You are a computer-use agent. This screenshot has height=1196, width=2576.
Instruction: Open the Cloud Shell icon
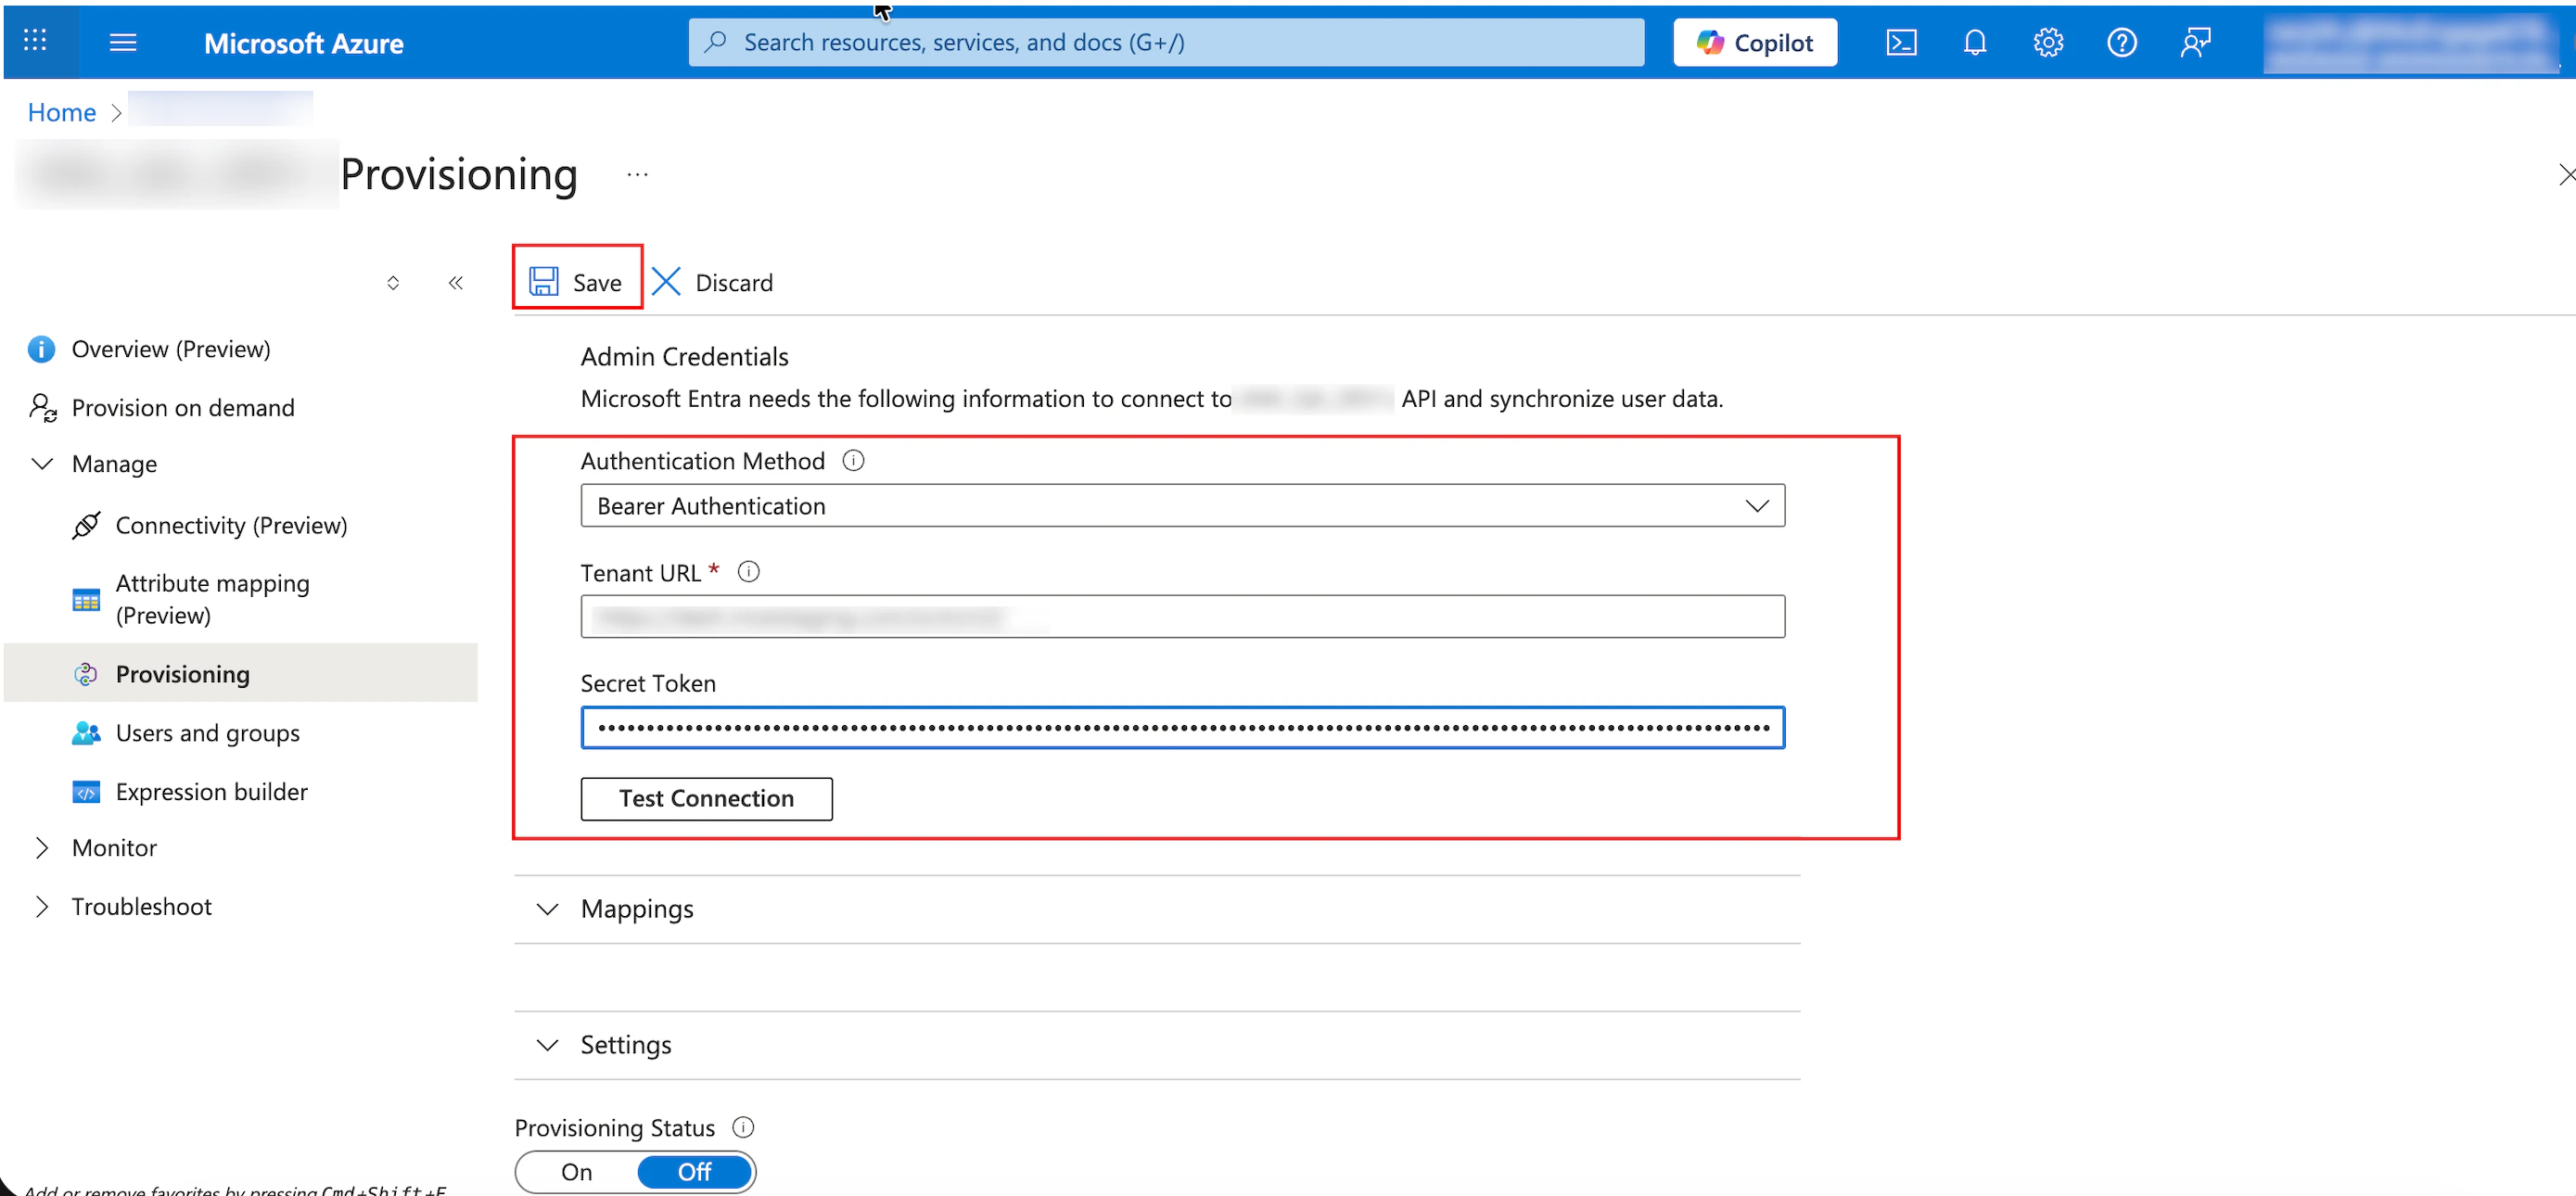click(x=1900, y=42)
